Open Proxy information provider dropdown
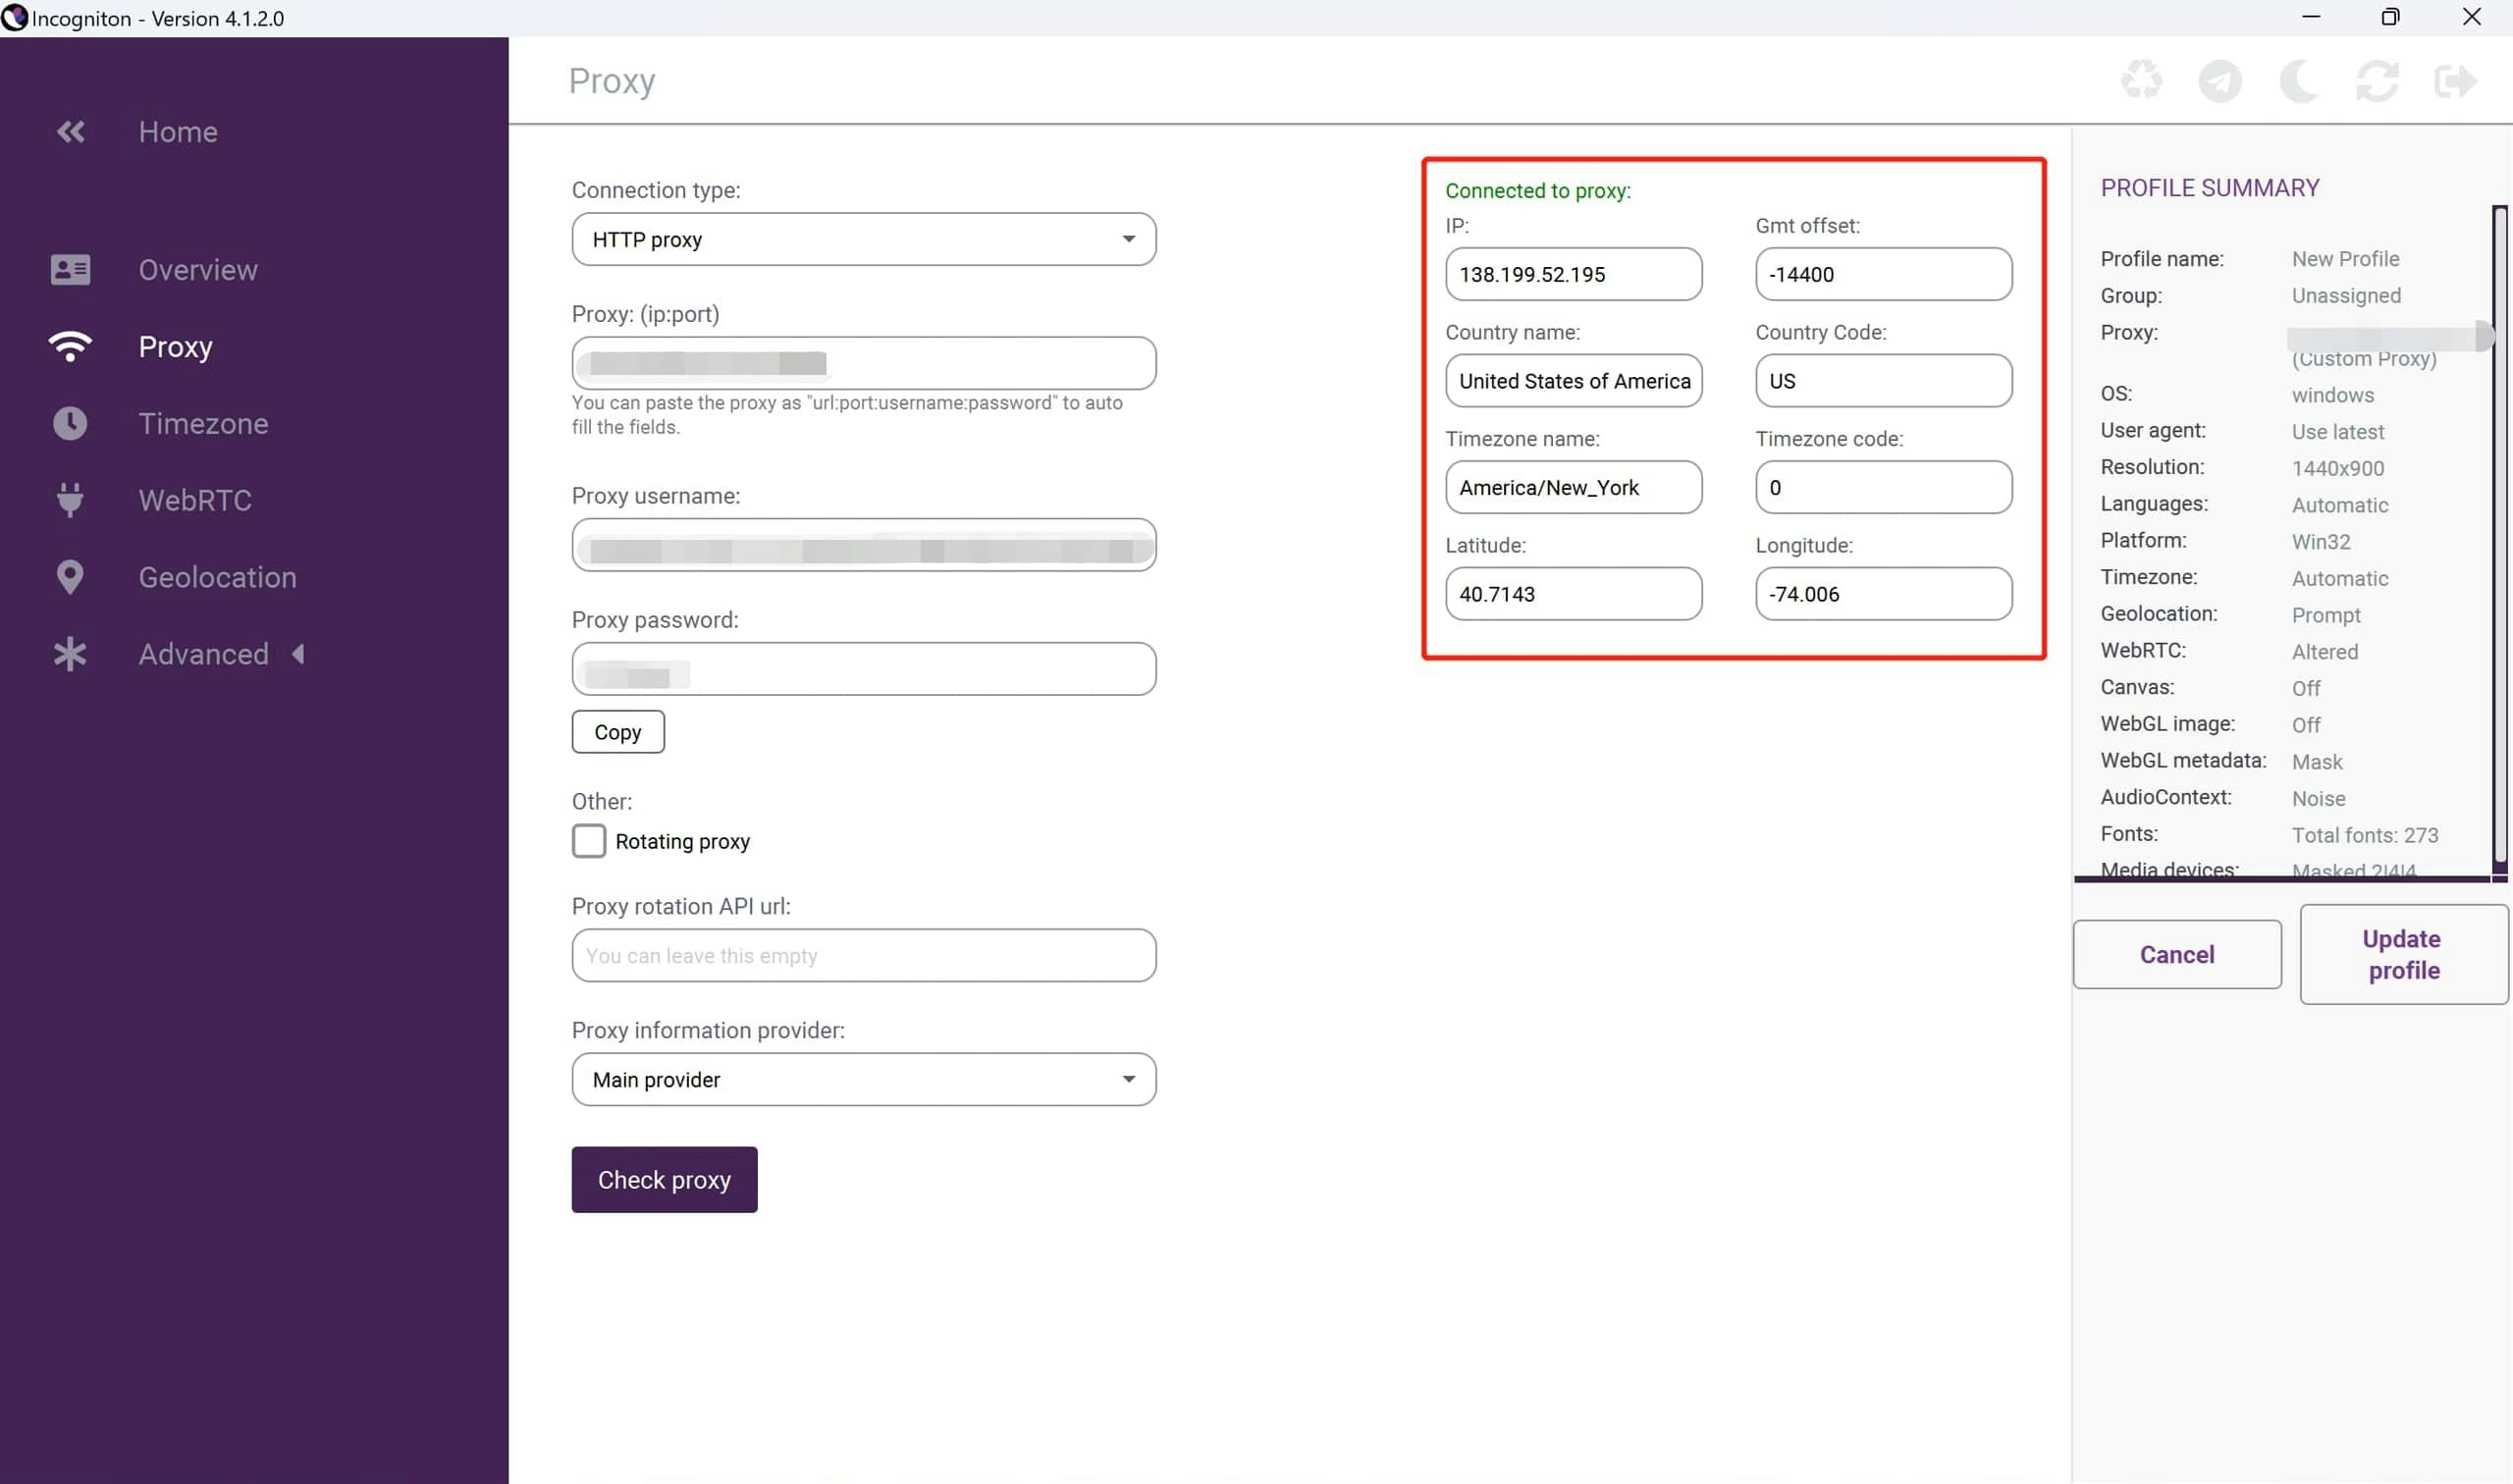The height and width of the screenshot is (1484, 2513). [x=863, y=1079]
